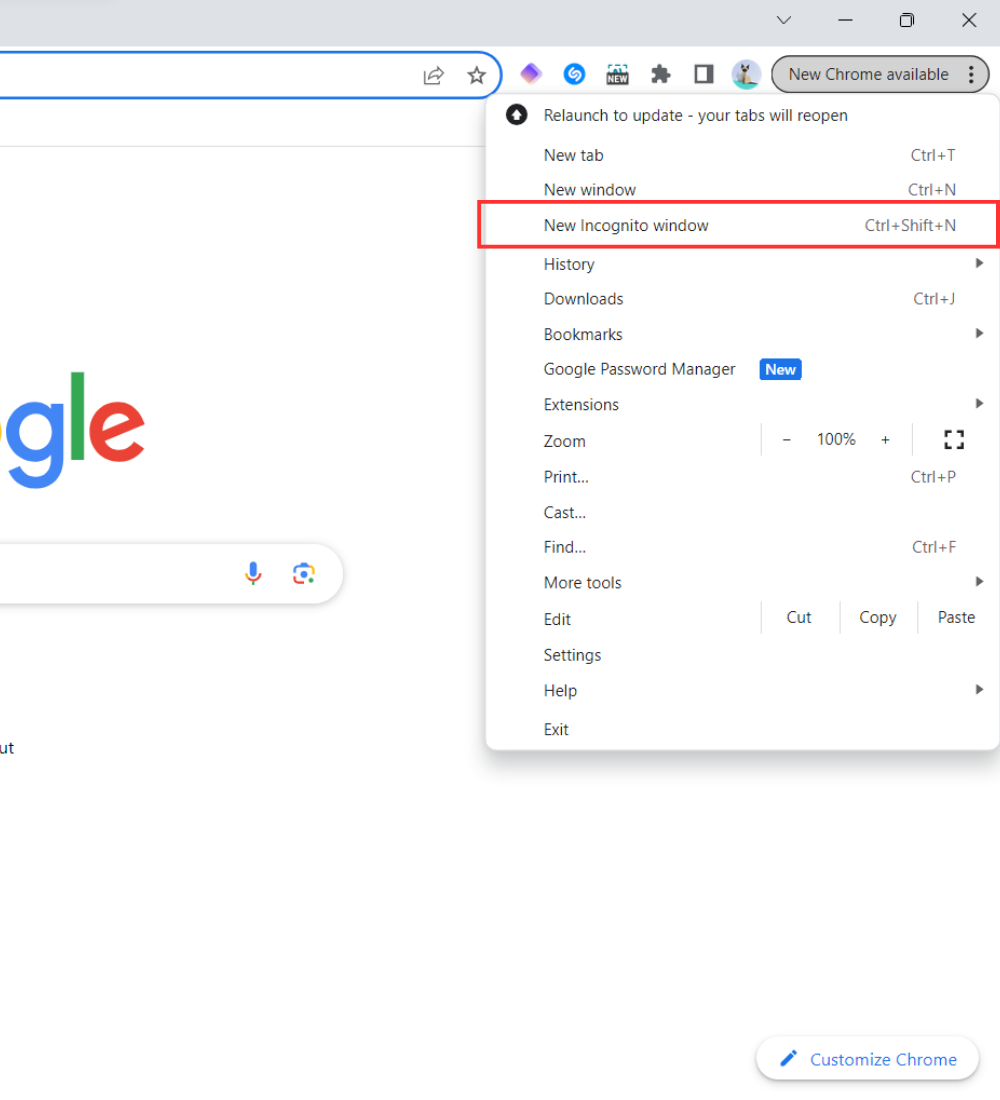Click the Customize Chrome button
Image resolution: width=1000 pixels, height=1100 pixels.
click(x=867, y=1059)
